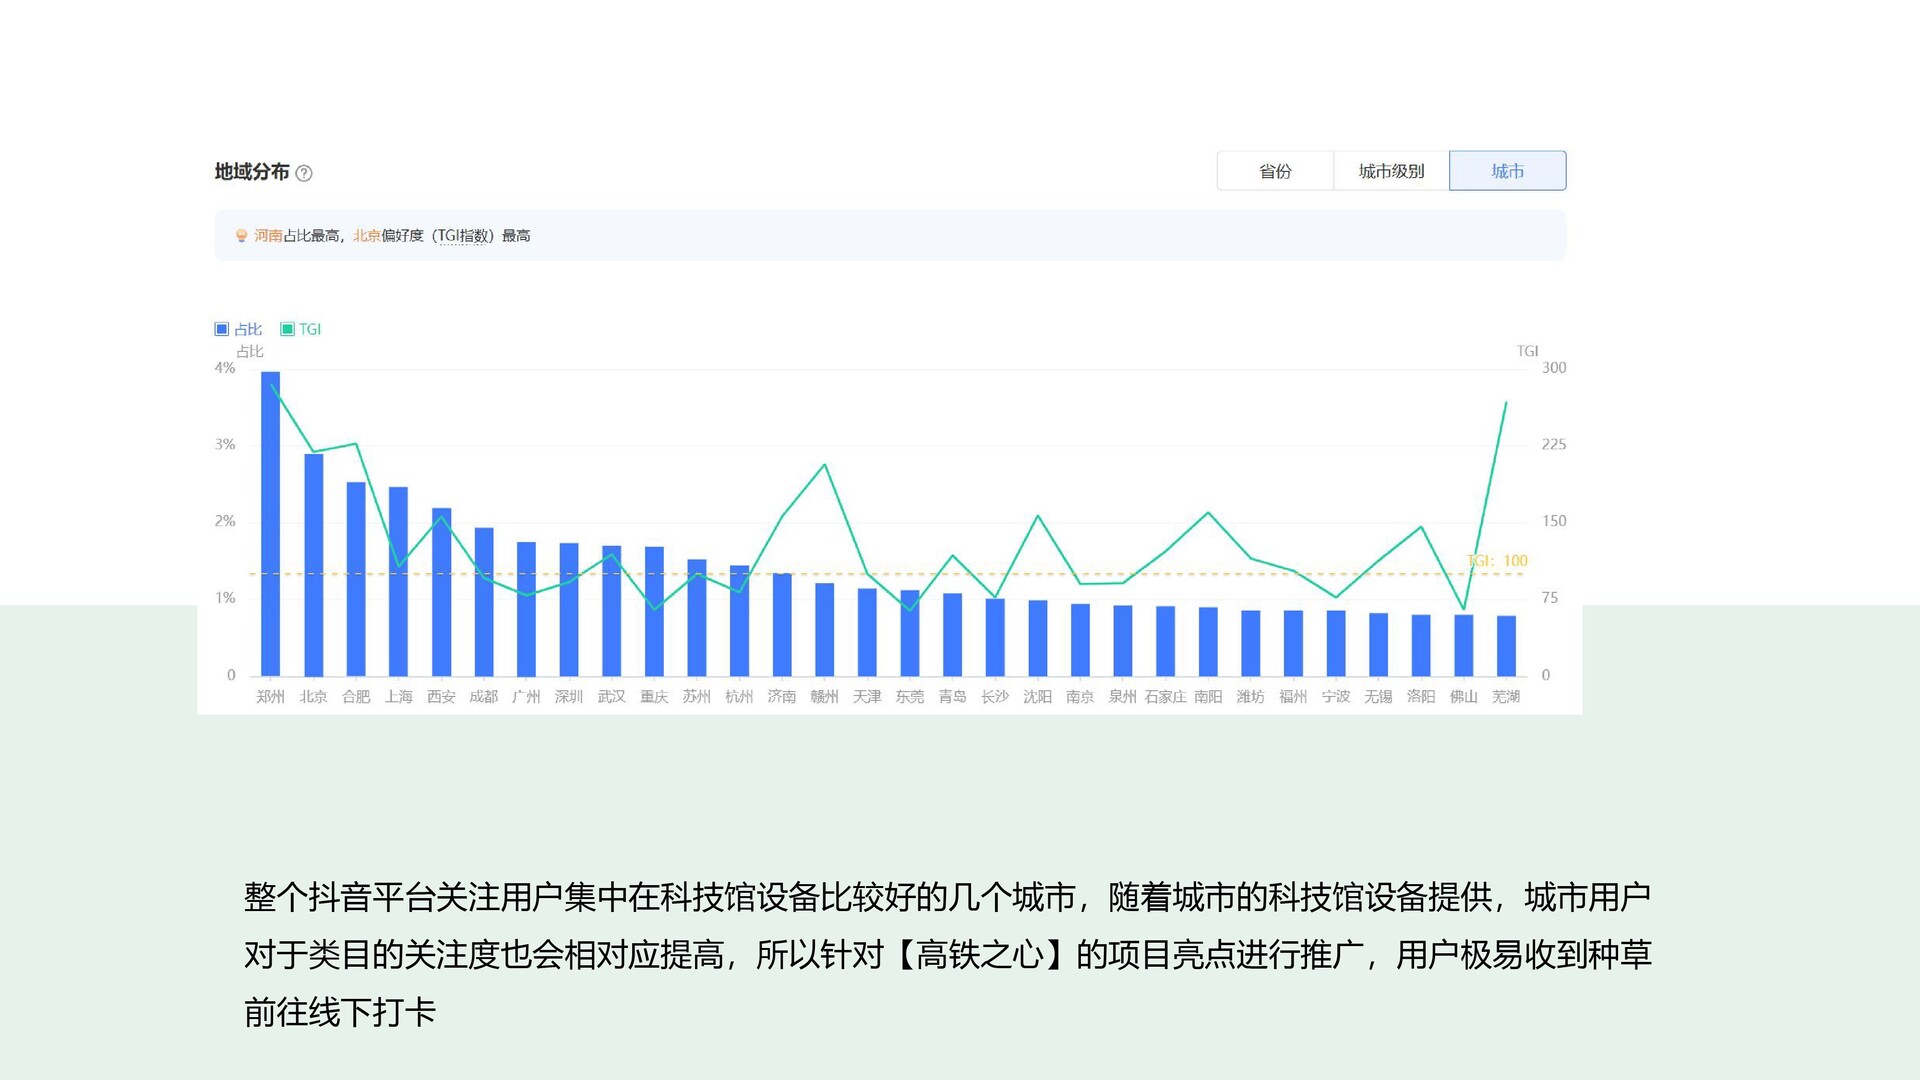Click the 河南 highlighted link
This screenshot has width=1920, height=1080.
[x=268, y=236]
